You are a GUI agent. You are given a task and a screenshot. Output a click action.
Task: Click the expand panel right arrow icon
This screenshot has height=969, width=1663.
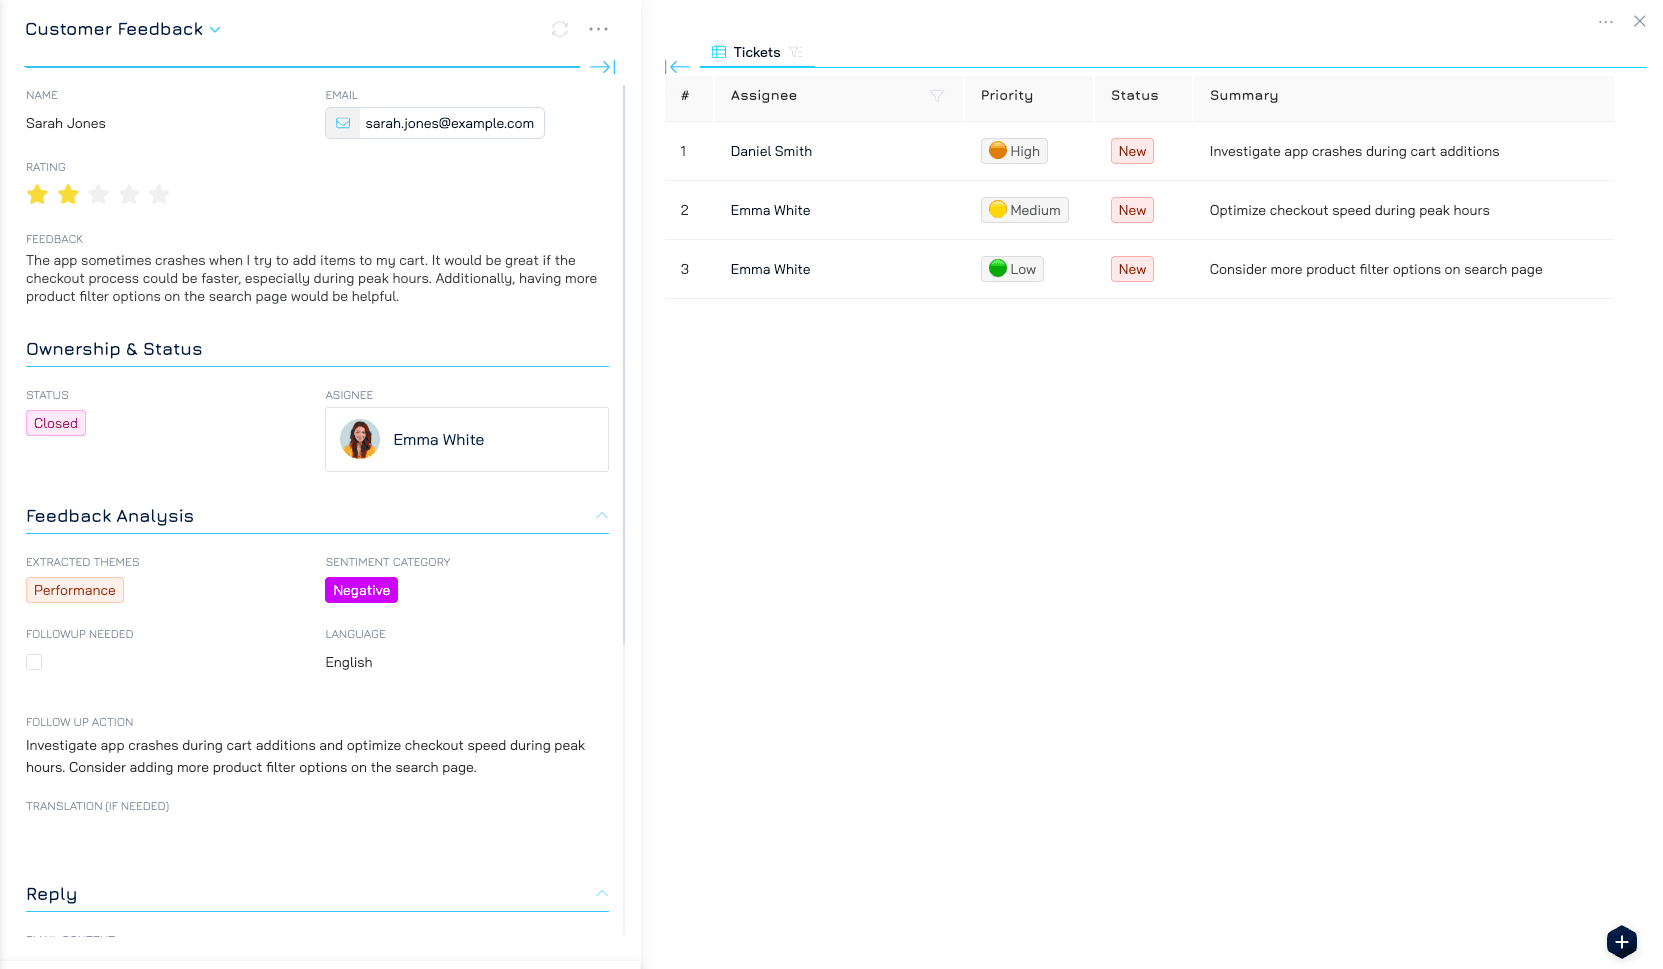(602, 67)
